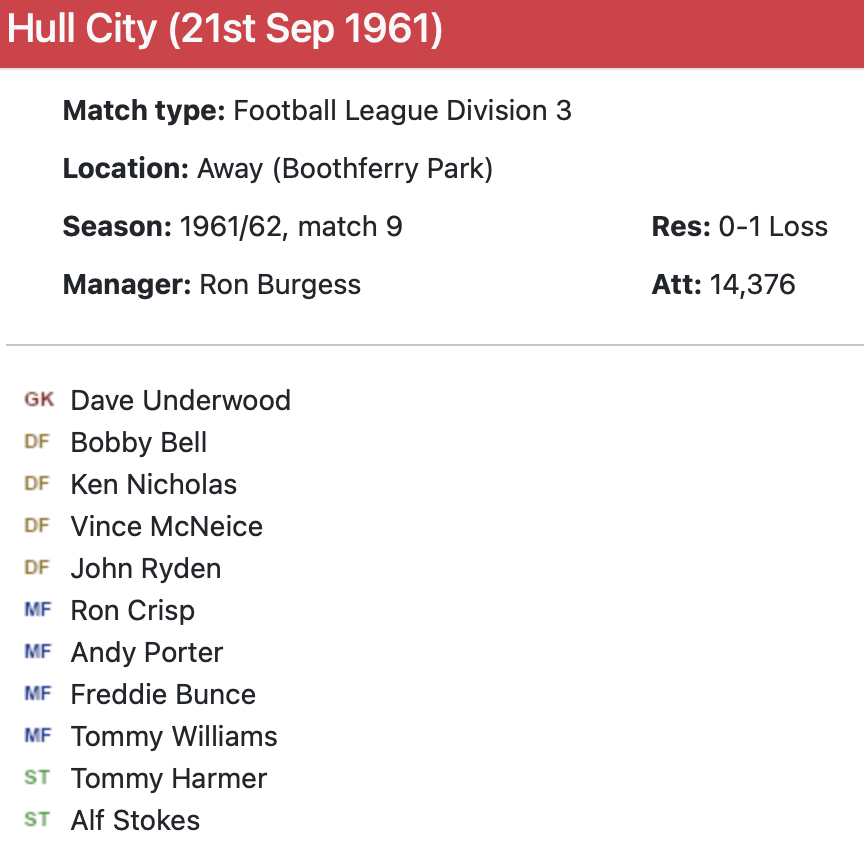Click the MF icon beside Tommy Williams
This screenshot has height=856, width=864.
(38, 736)
